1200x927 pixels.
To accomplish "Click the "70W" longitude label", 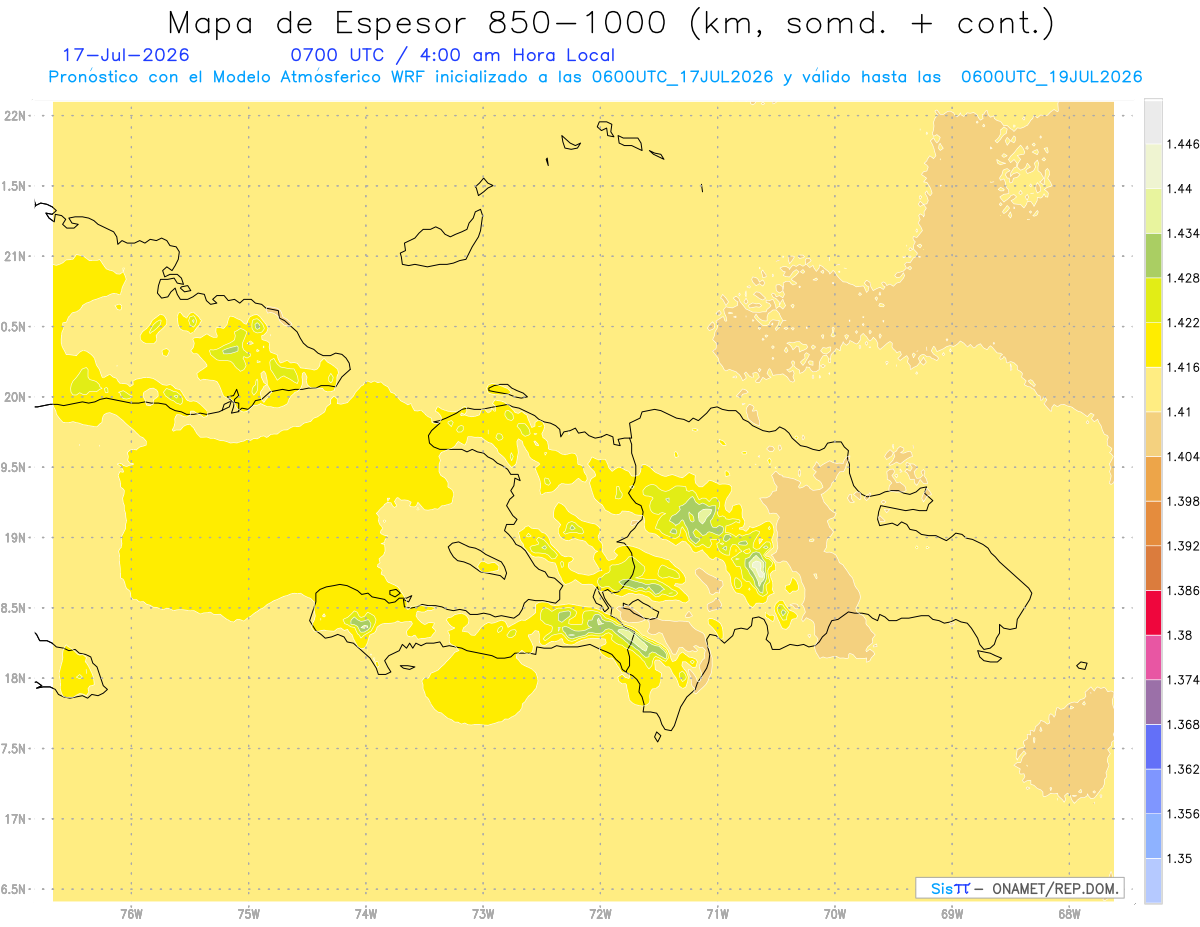I will (834, 914).
